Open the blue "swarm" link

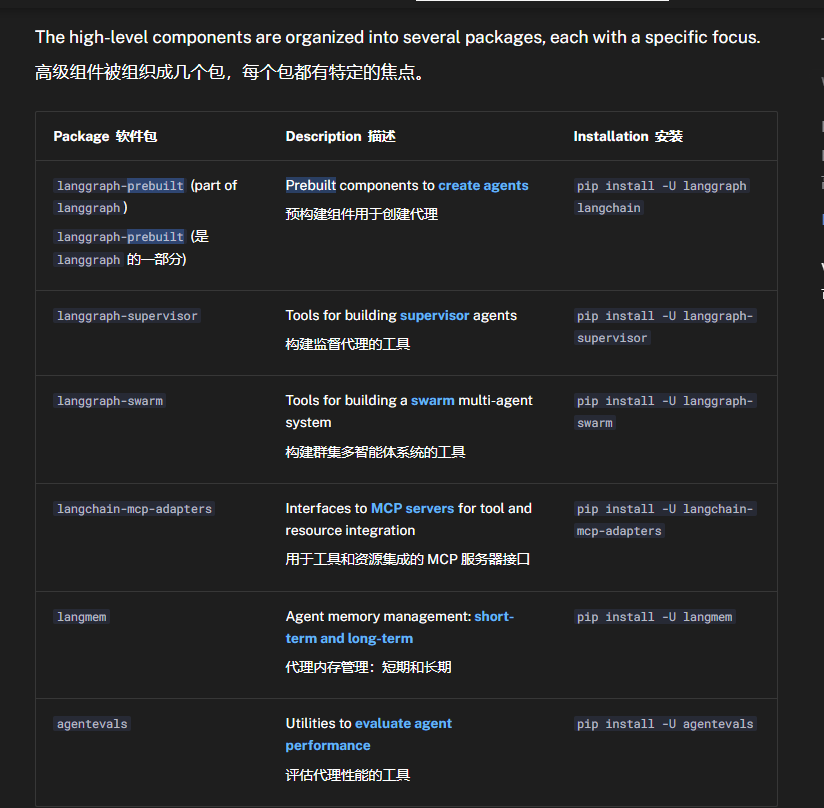[432, 400]
